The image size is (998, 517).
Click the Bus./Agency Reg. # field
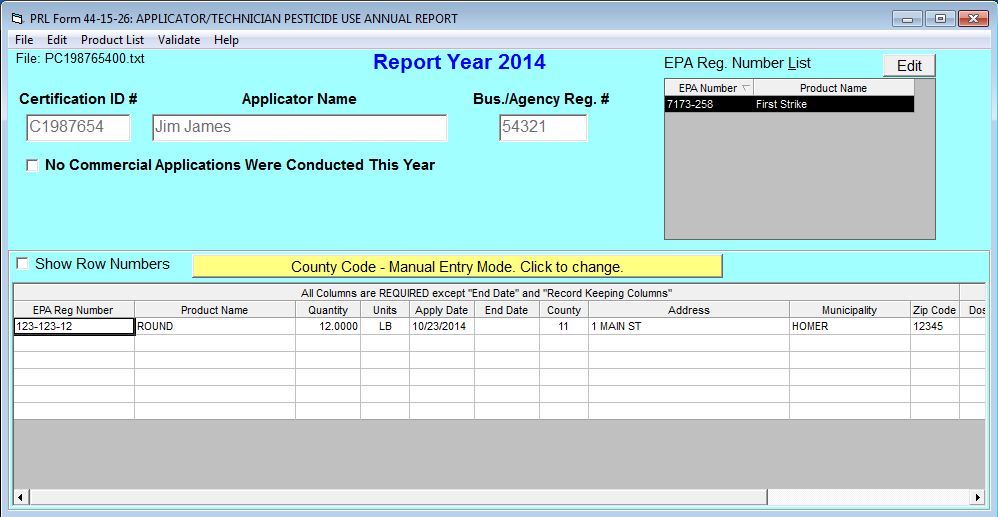click(542, 127)
